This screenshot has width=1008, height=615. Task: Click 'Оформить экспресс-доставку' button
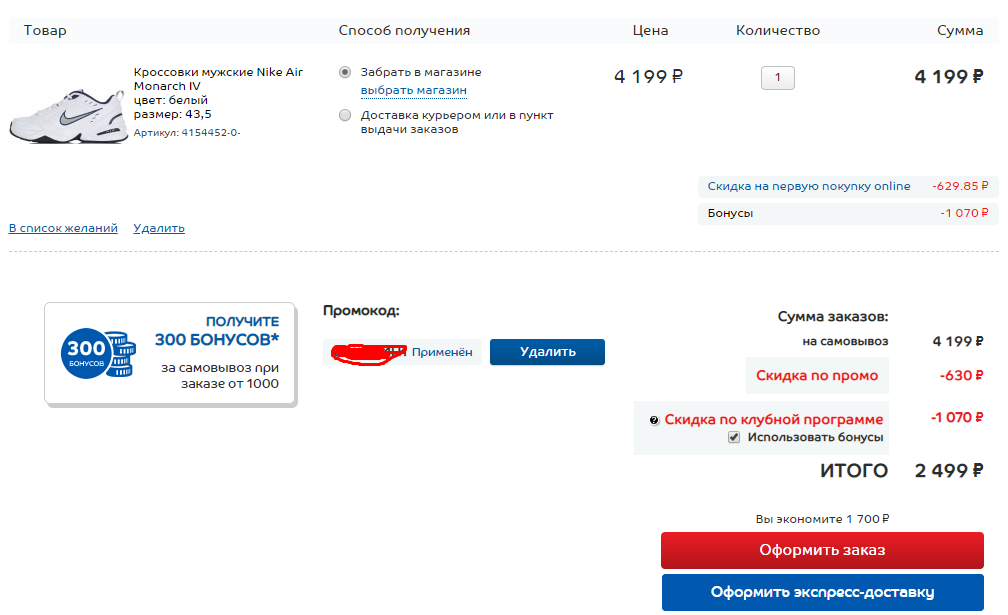pyautogui.click(x=822, y=593)
